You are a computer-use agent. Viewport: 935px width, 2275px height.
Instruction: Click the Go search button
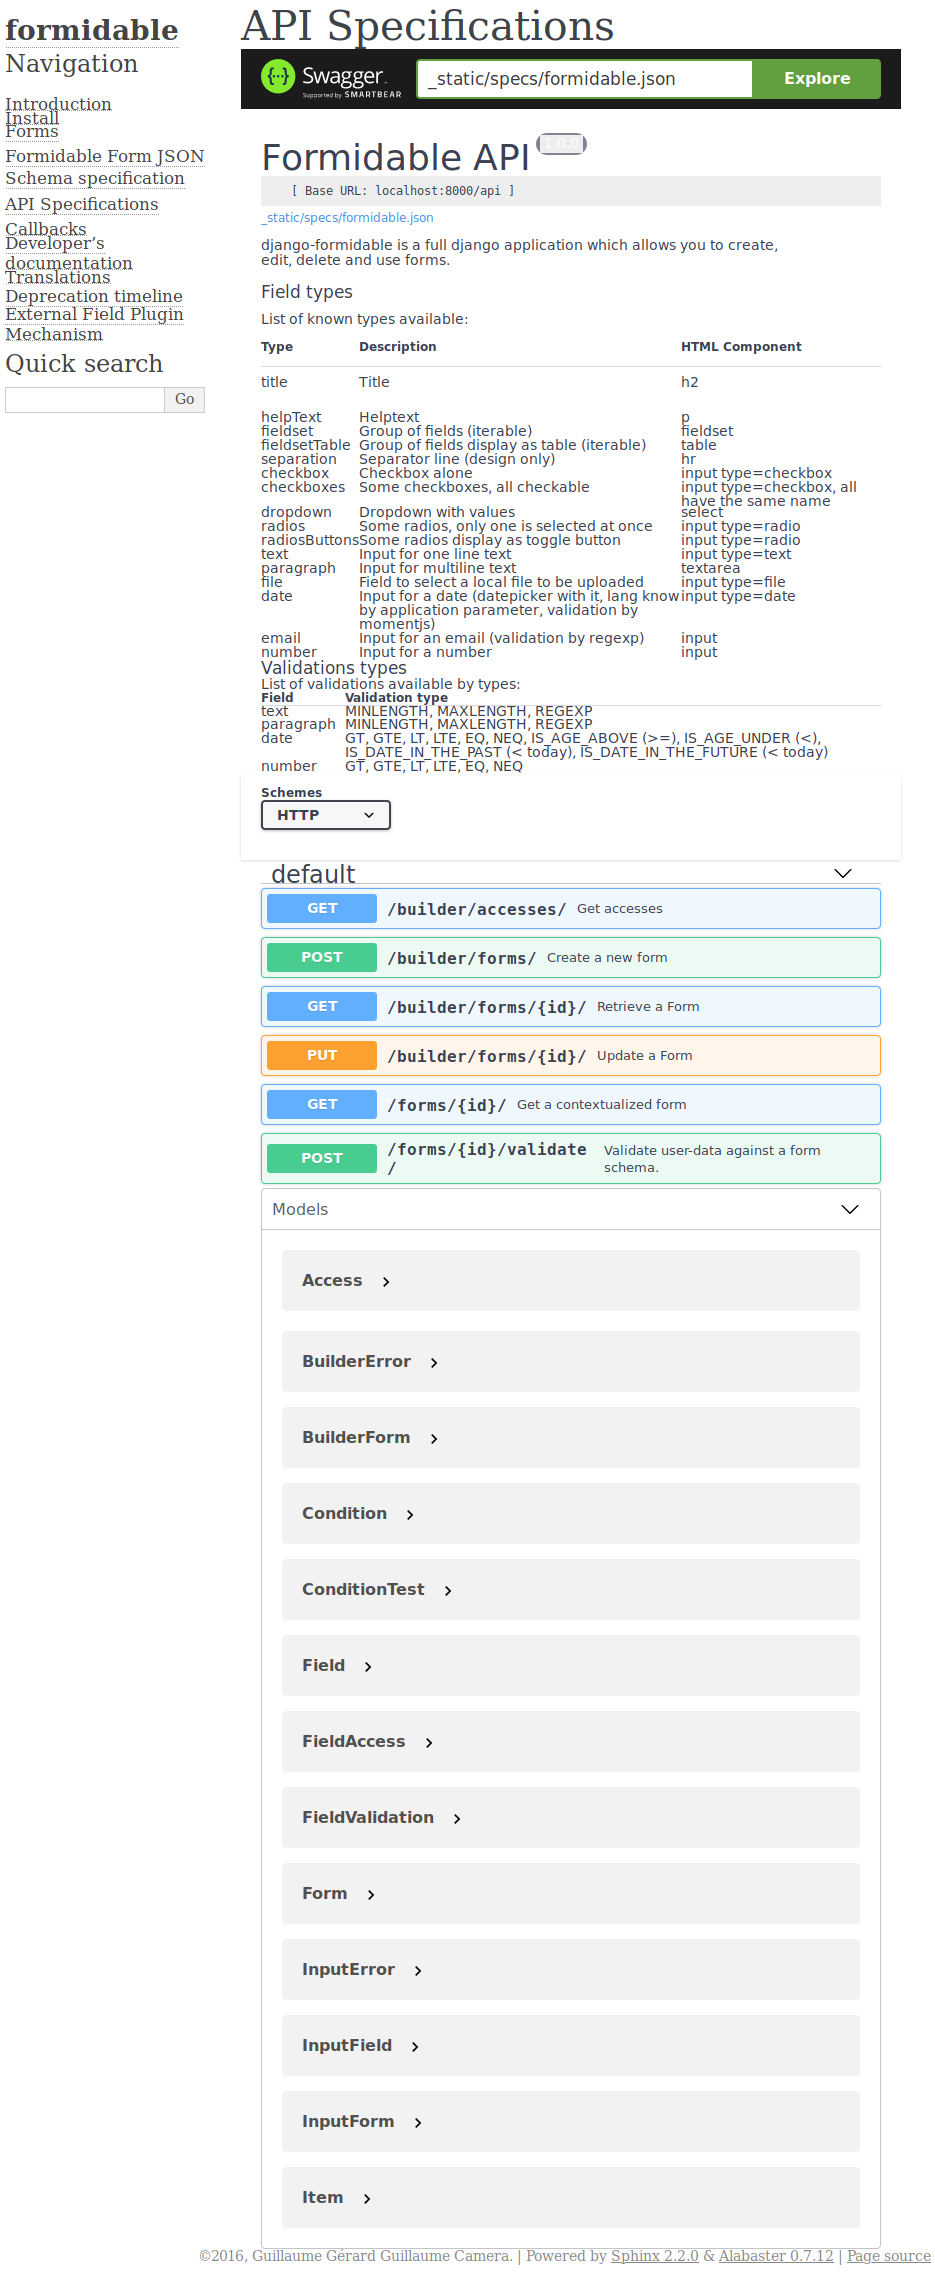[x=185, y=399]
